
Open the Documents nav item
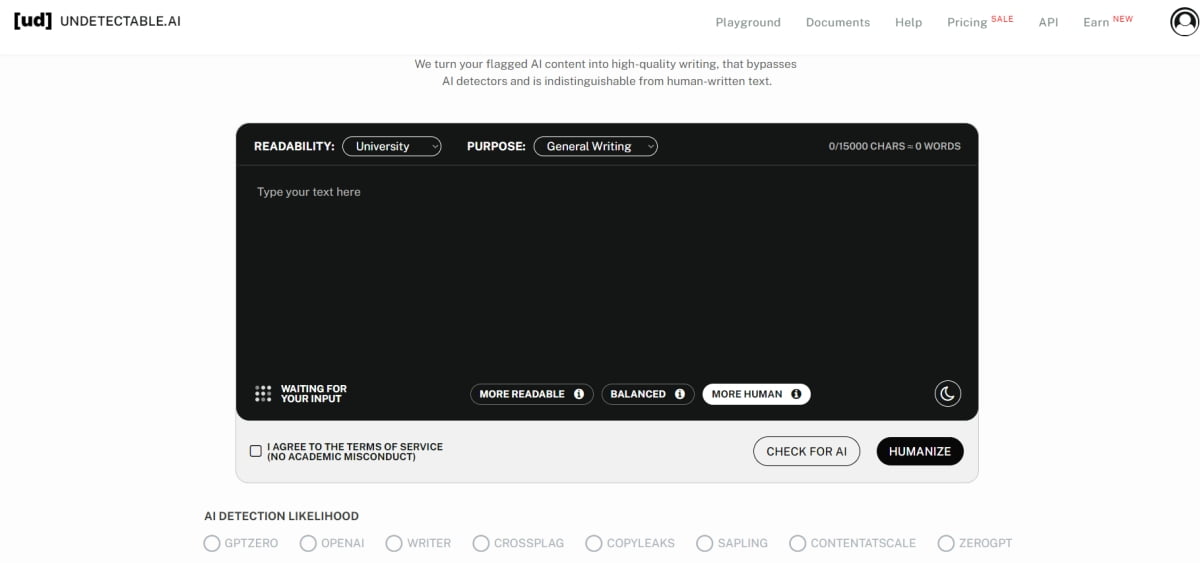click(x=838, y=22)
